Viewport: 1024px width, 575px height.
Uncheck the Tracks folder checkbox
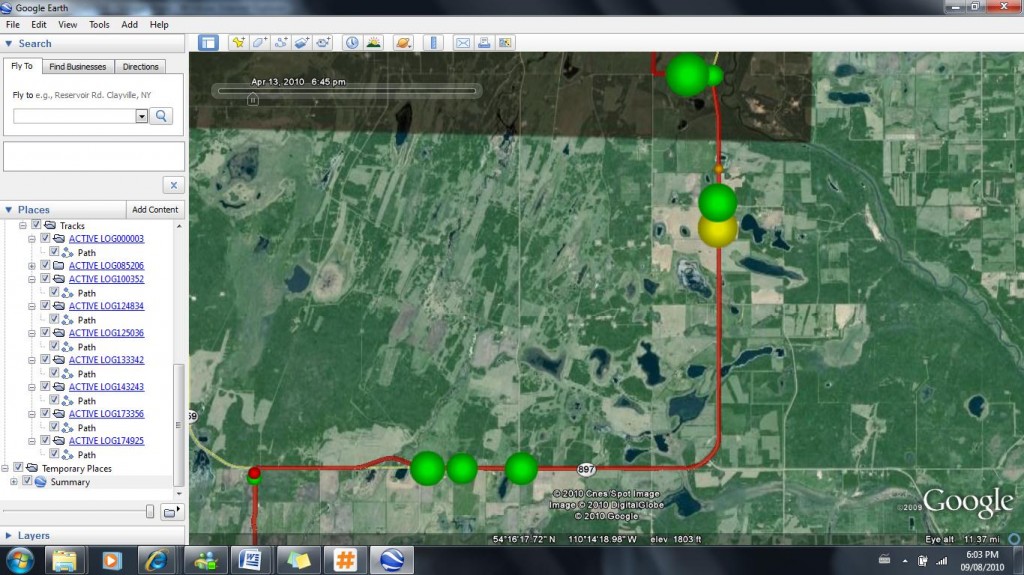point(36,225)
